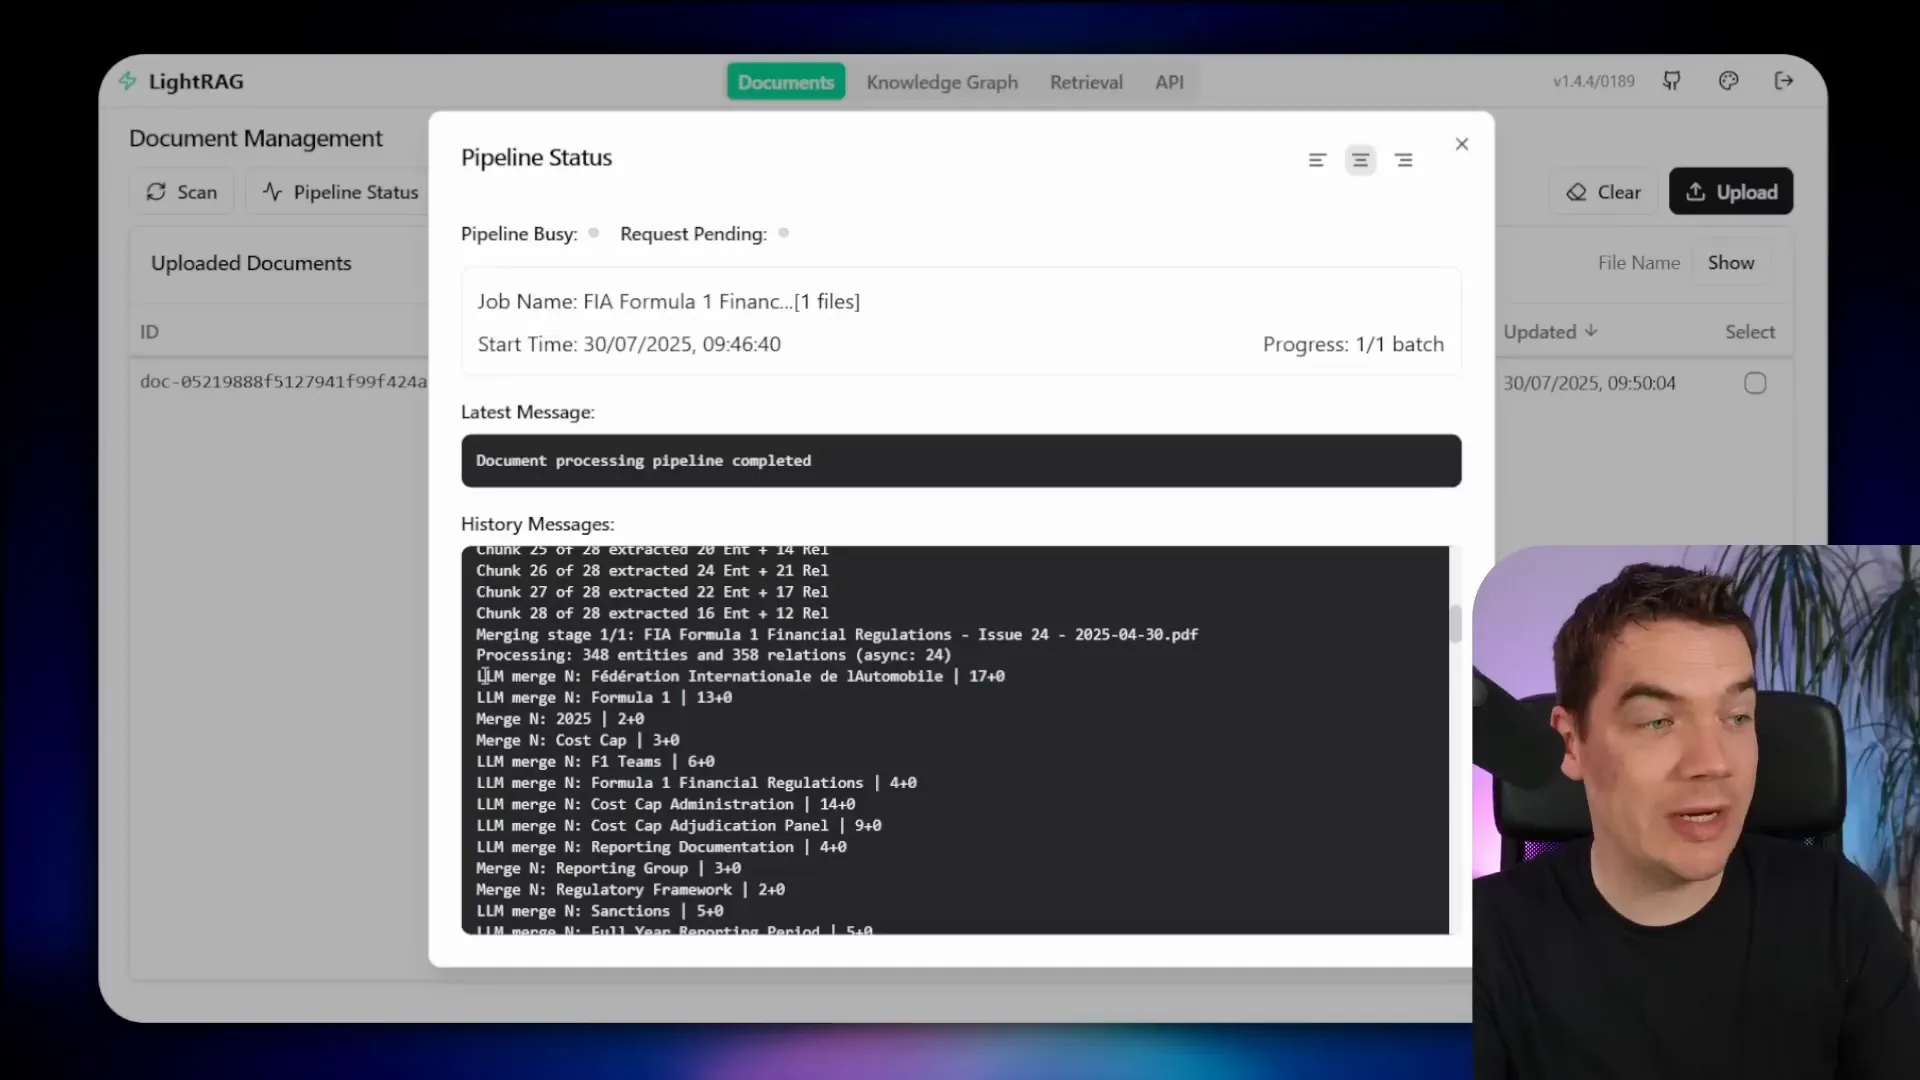Switch to the Knowledge Graph tab

[942, 82]
